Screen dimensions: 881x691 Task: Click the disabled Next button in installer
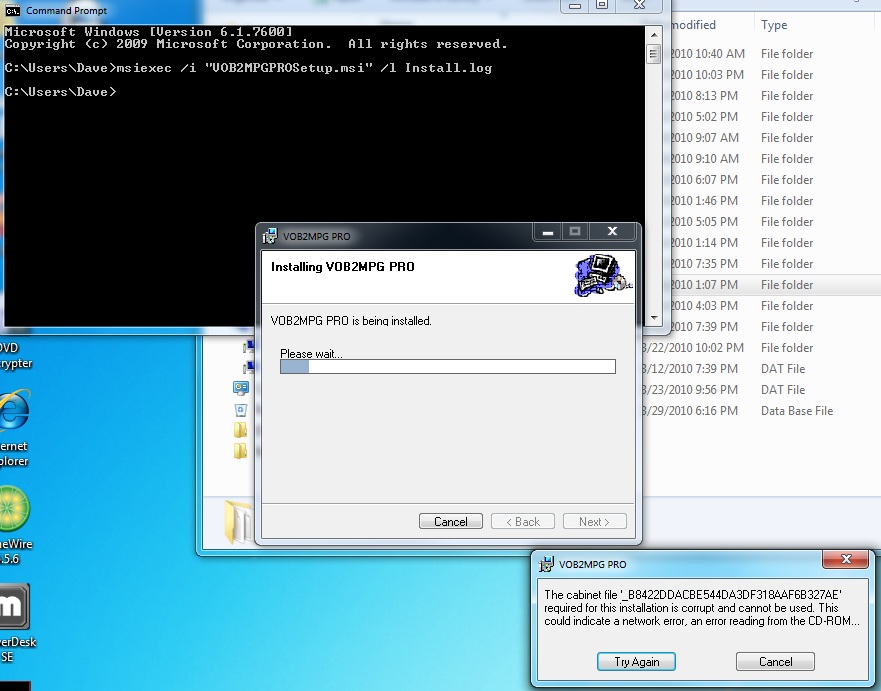pos(594,521)
